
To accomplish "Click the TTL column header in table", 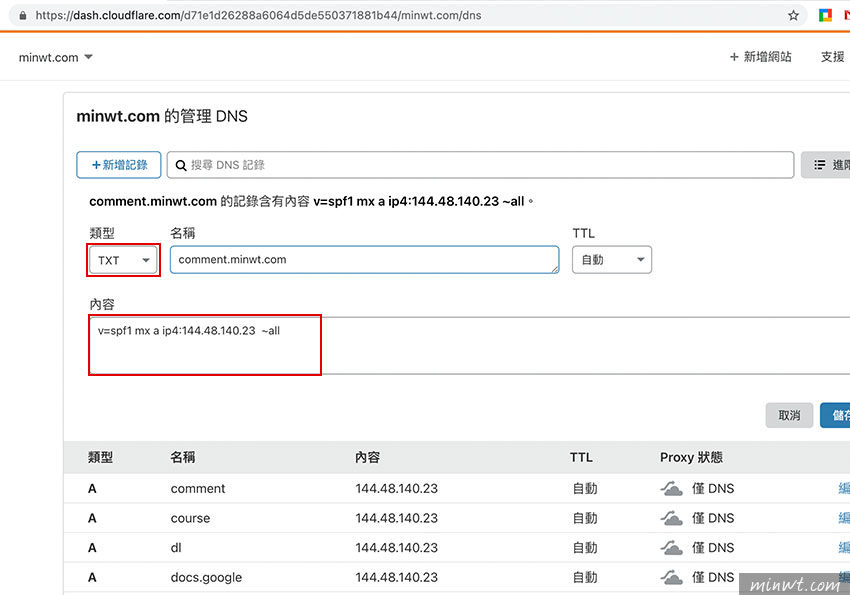I will (581, 457).
